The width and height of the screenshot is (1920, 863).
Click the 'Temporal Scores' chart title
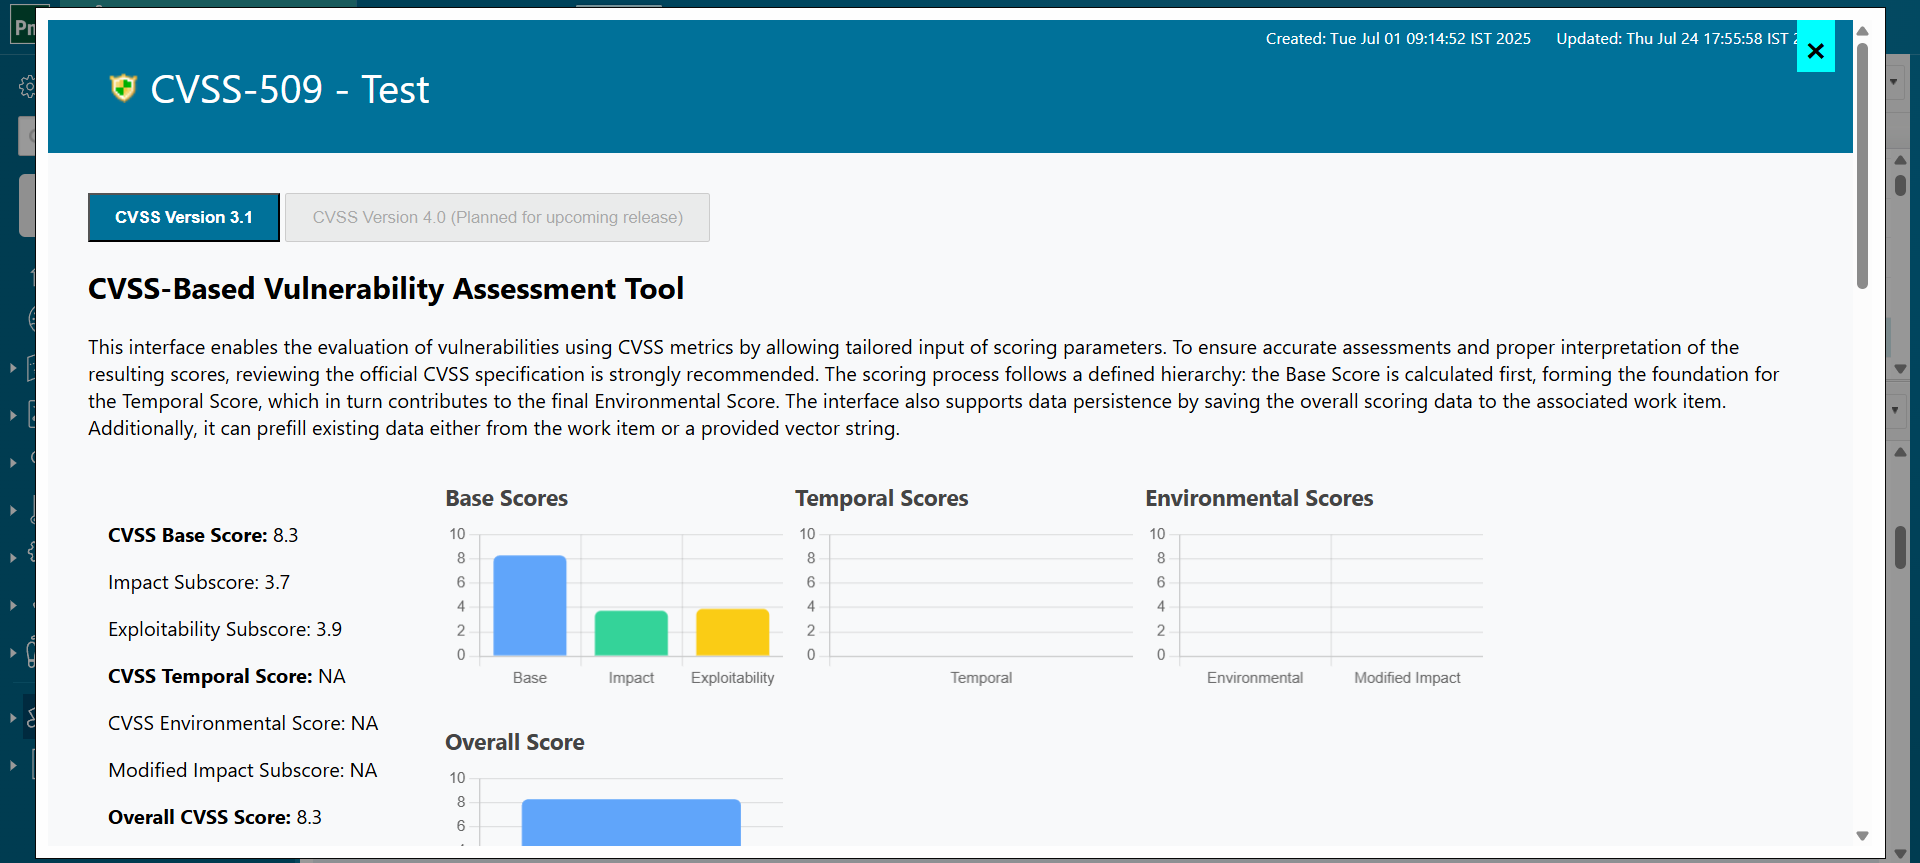click(x=882, y=498)
